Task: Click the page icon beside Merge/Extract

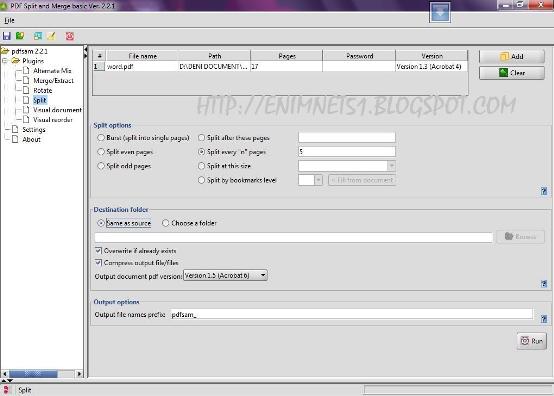Action: [26, 80]
